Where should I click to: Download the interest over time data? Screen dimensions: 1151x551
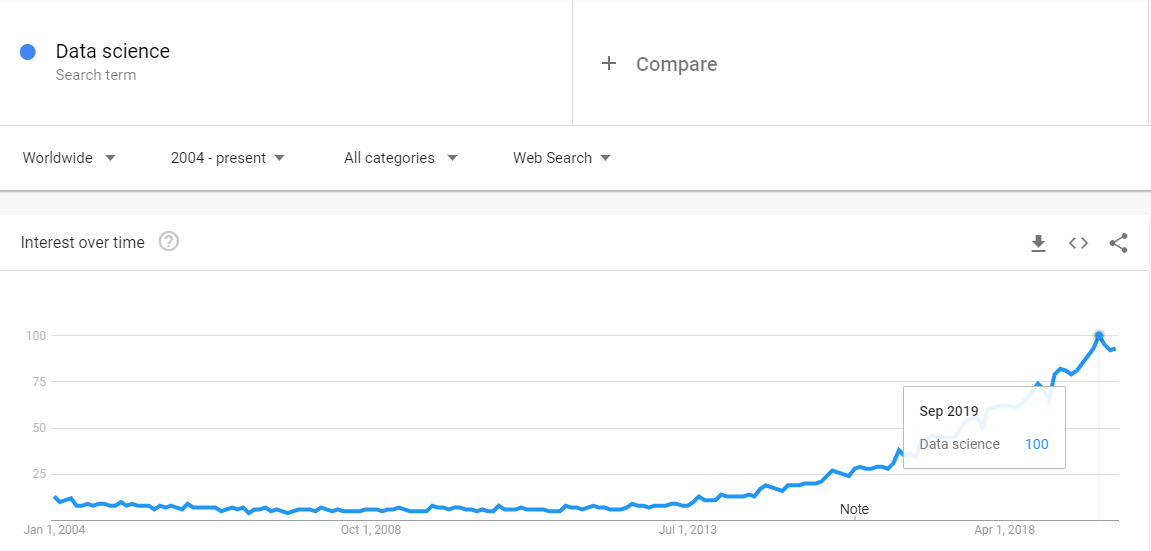pyautogui.click(x=1038, y=243)
